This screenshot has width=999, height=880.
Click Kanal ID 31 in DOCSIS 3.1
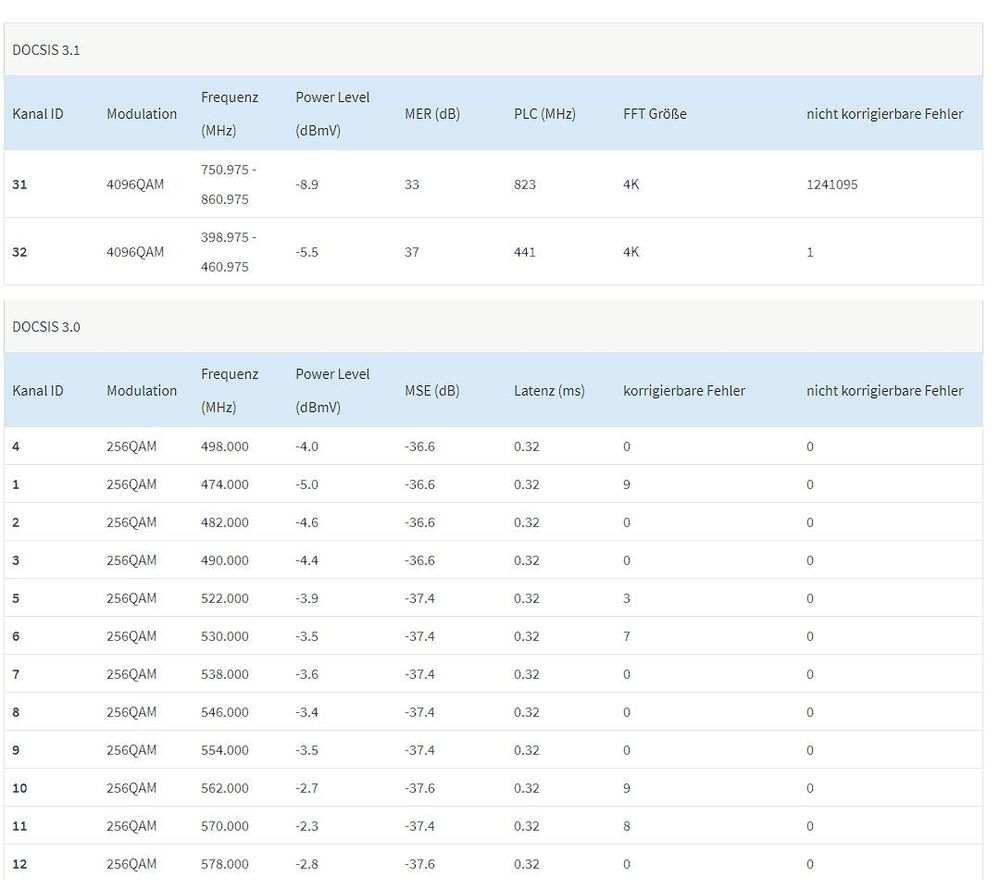20,184
